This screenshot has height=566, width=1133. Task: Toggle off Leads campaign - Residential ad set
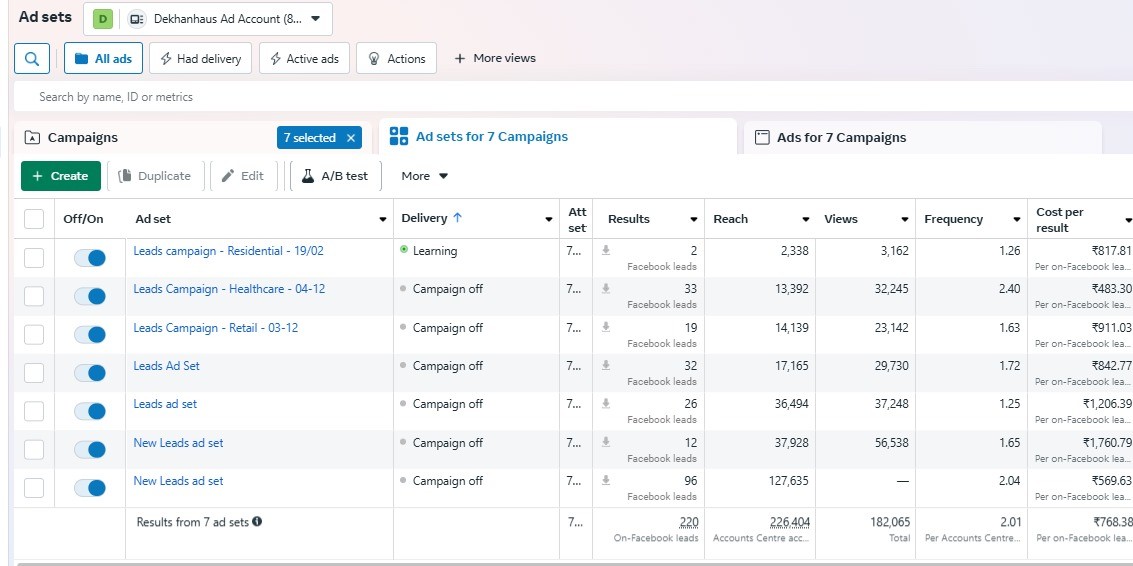[x=90, y=258]
